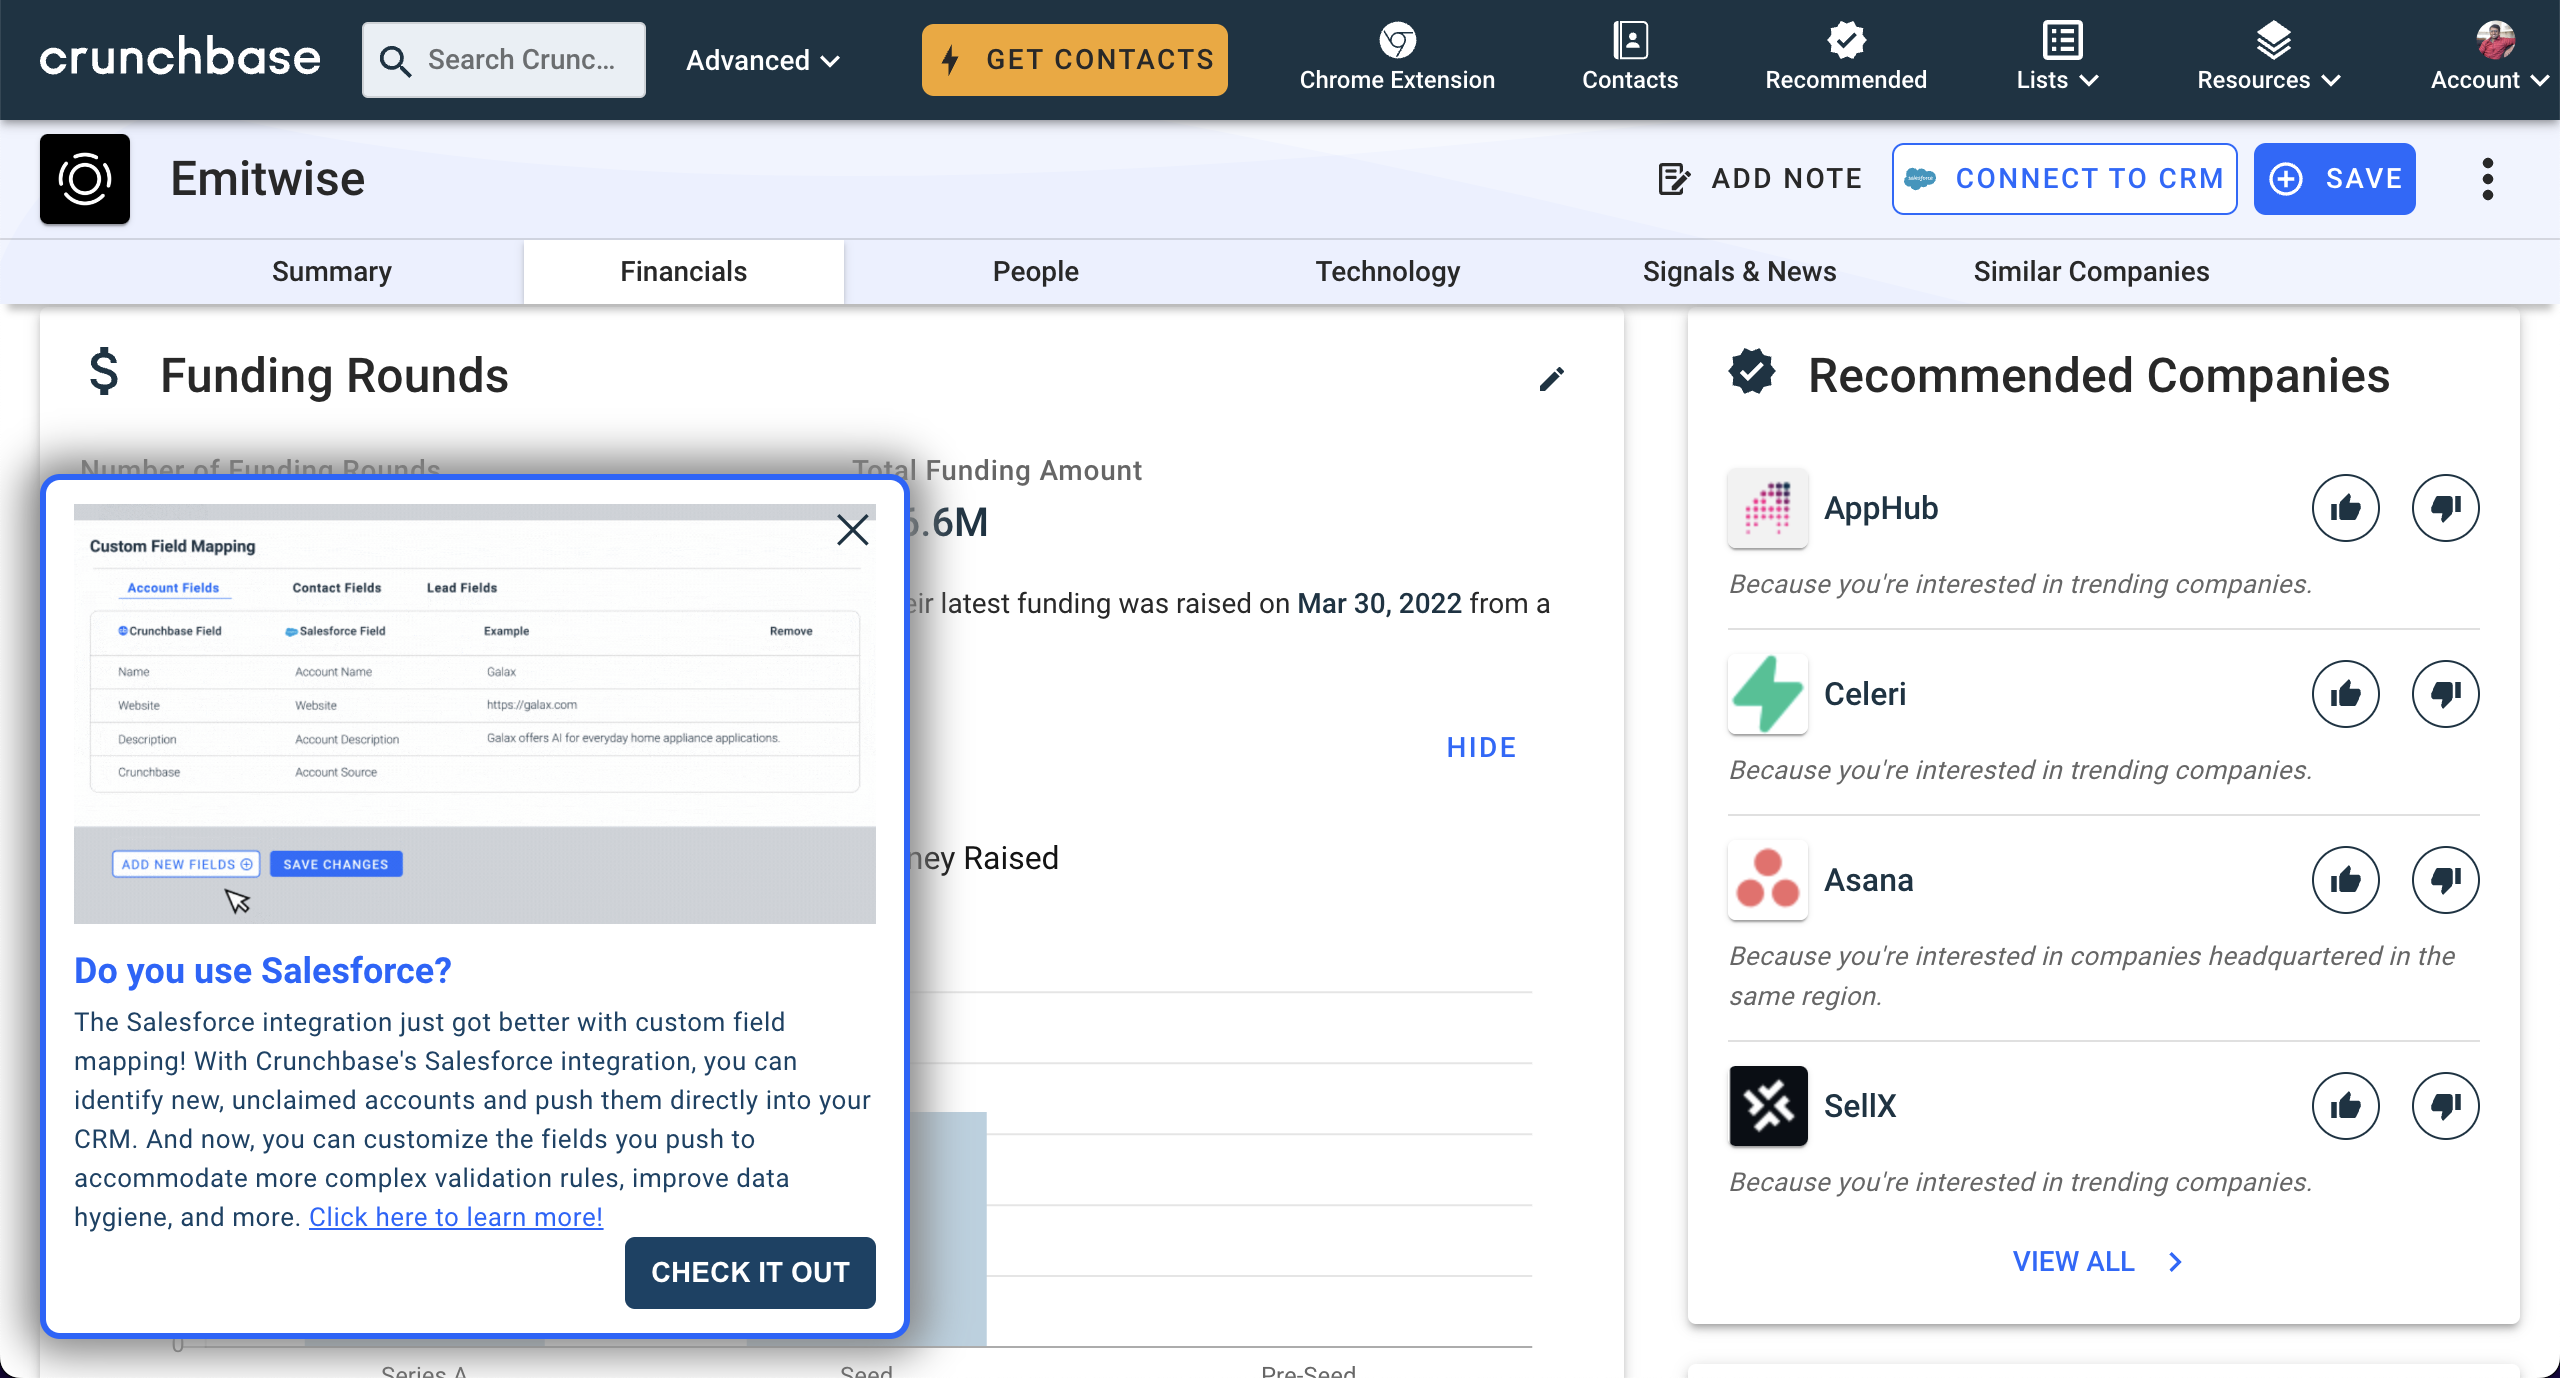Open the Recommended badge icon

pos(1846,41)
